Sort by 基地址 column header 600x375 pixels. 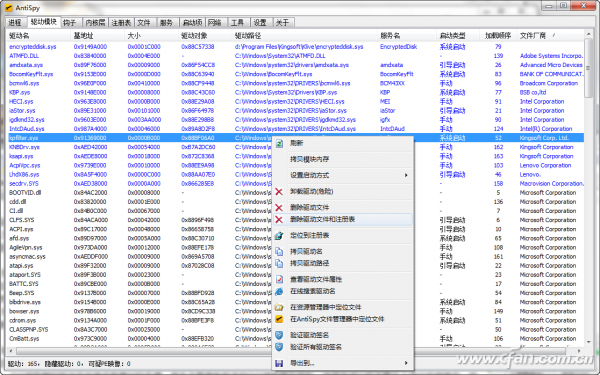(98, 36)
